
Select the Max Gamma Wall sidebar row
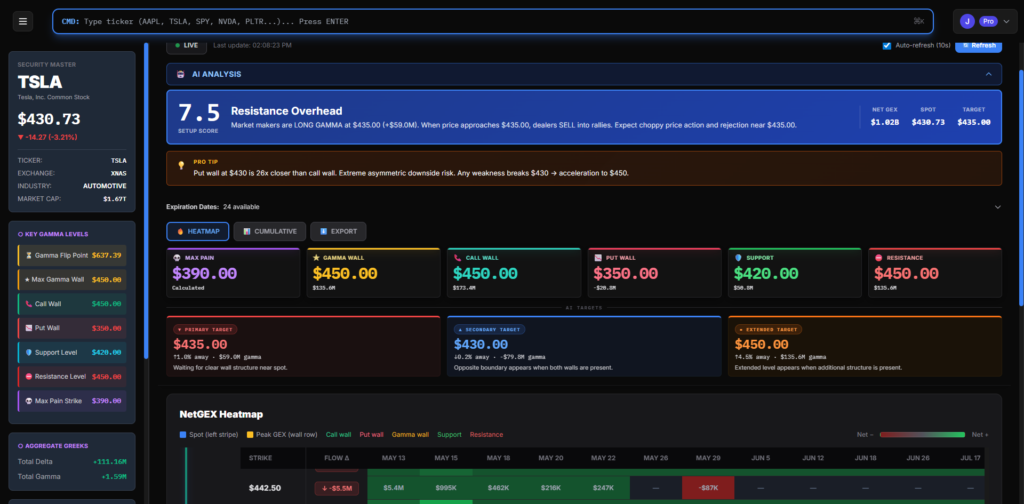click(72, 279)
